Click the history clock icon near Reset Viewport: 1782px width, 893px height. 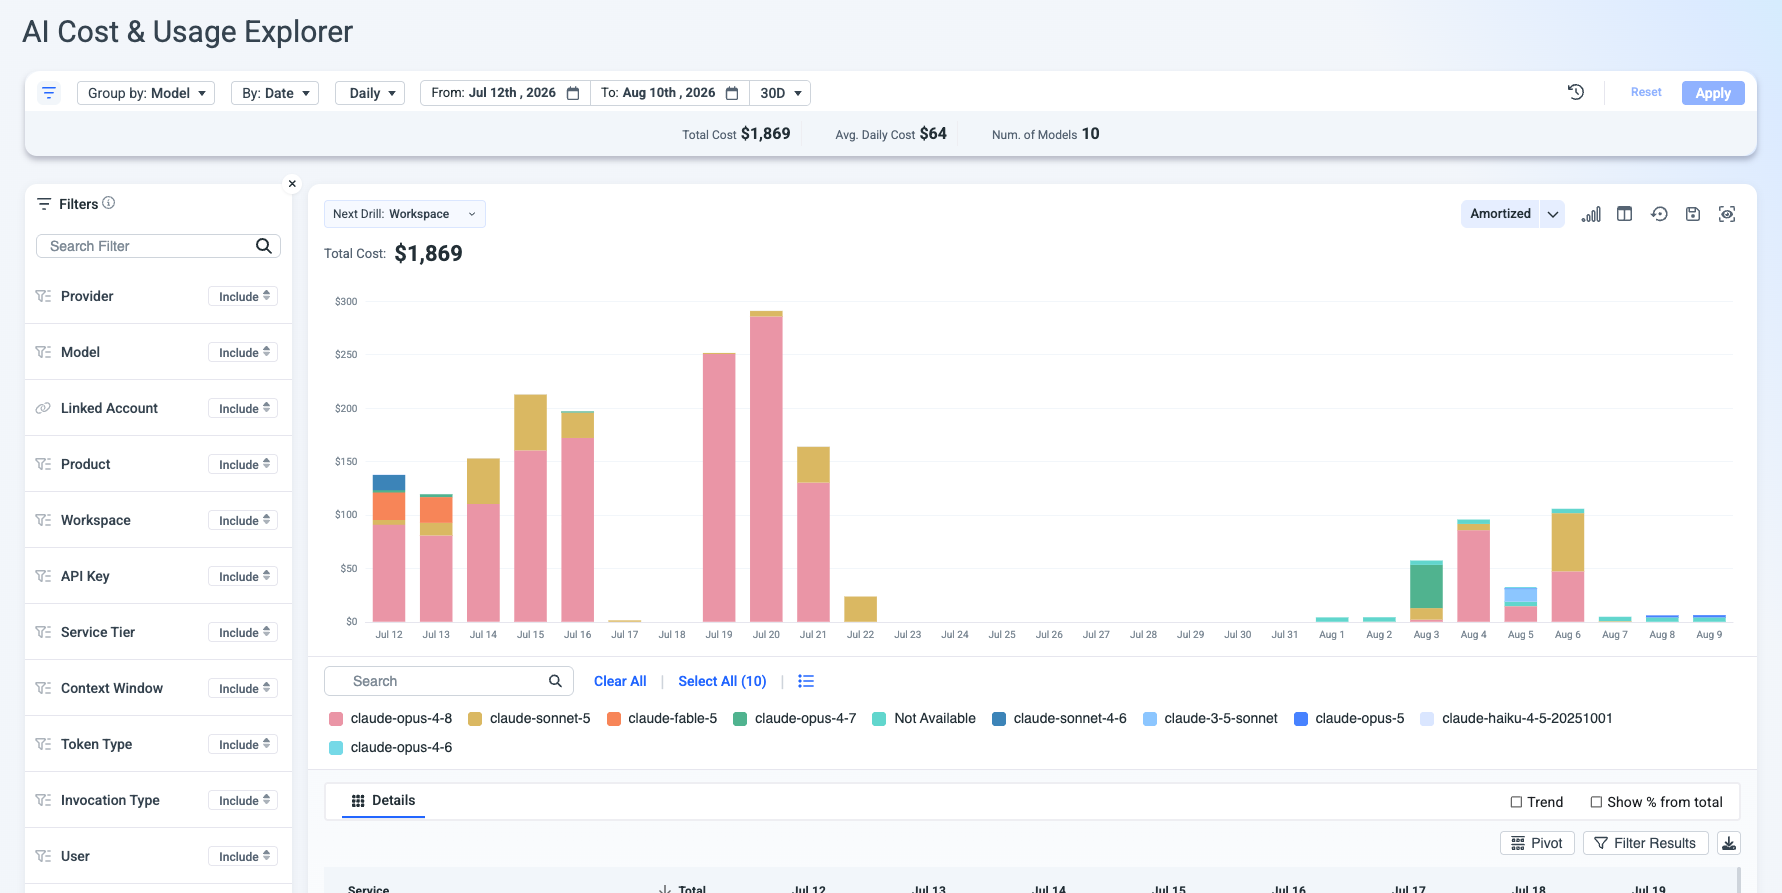coord(1576,92)
